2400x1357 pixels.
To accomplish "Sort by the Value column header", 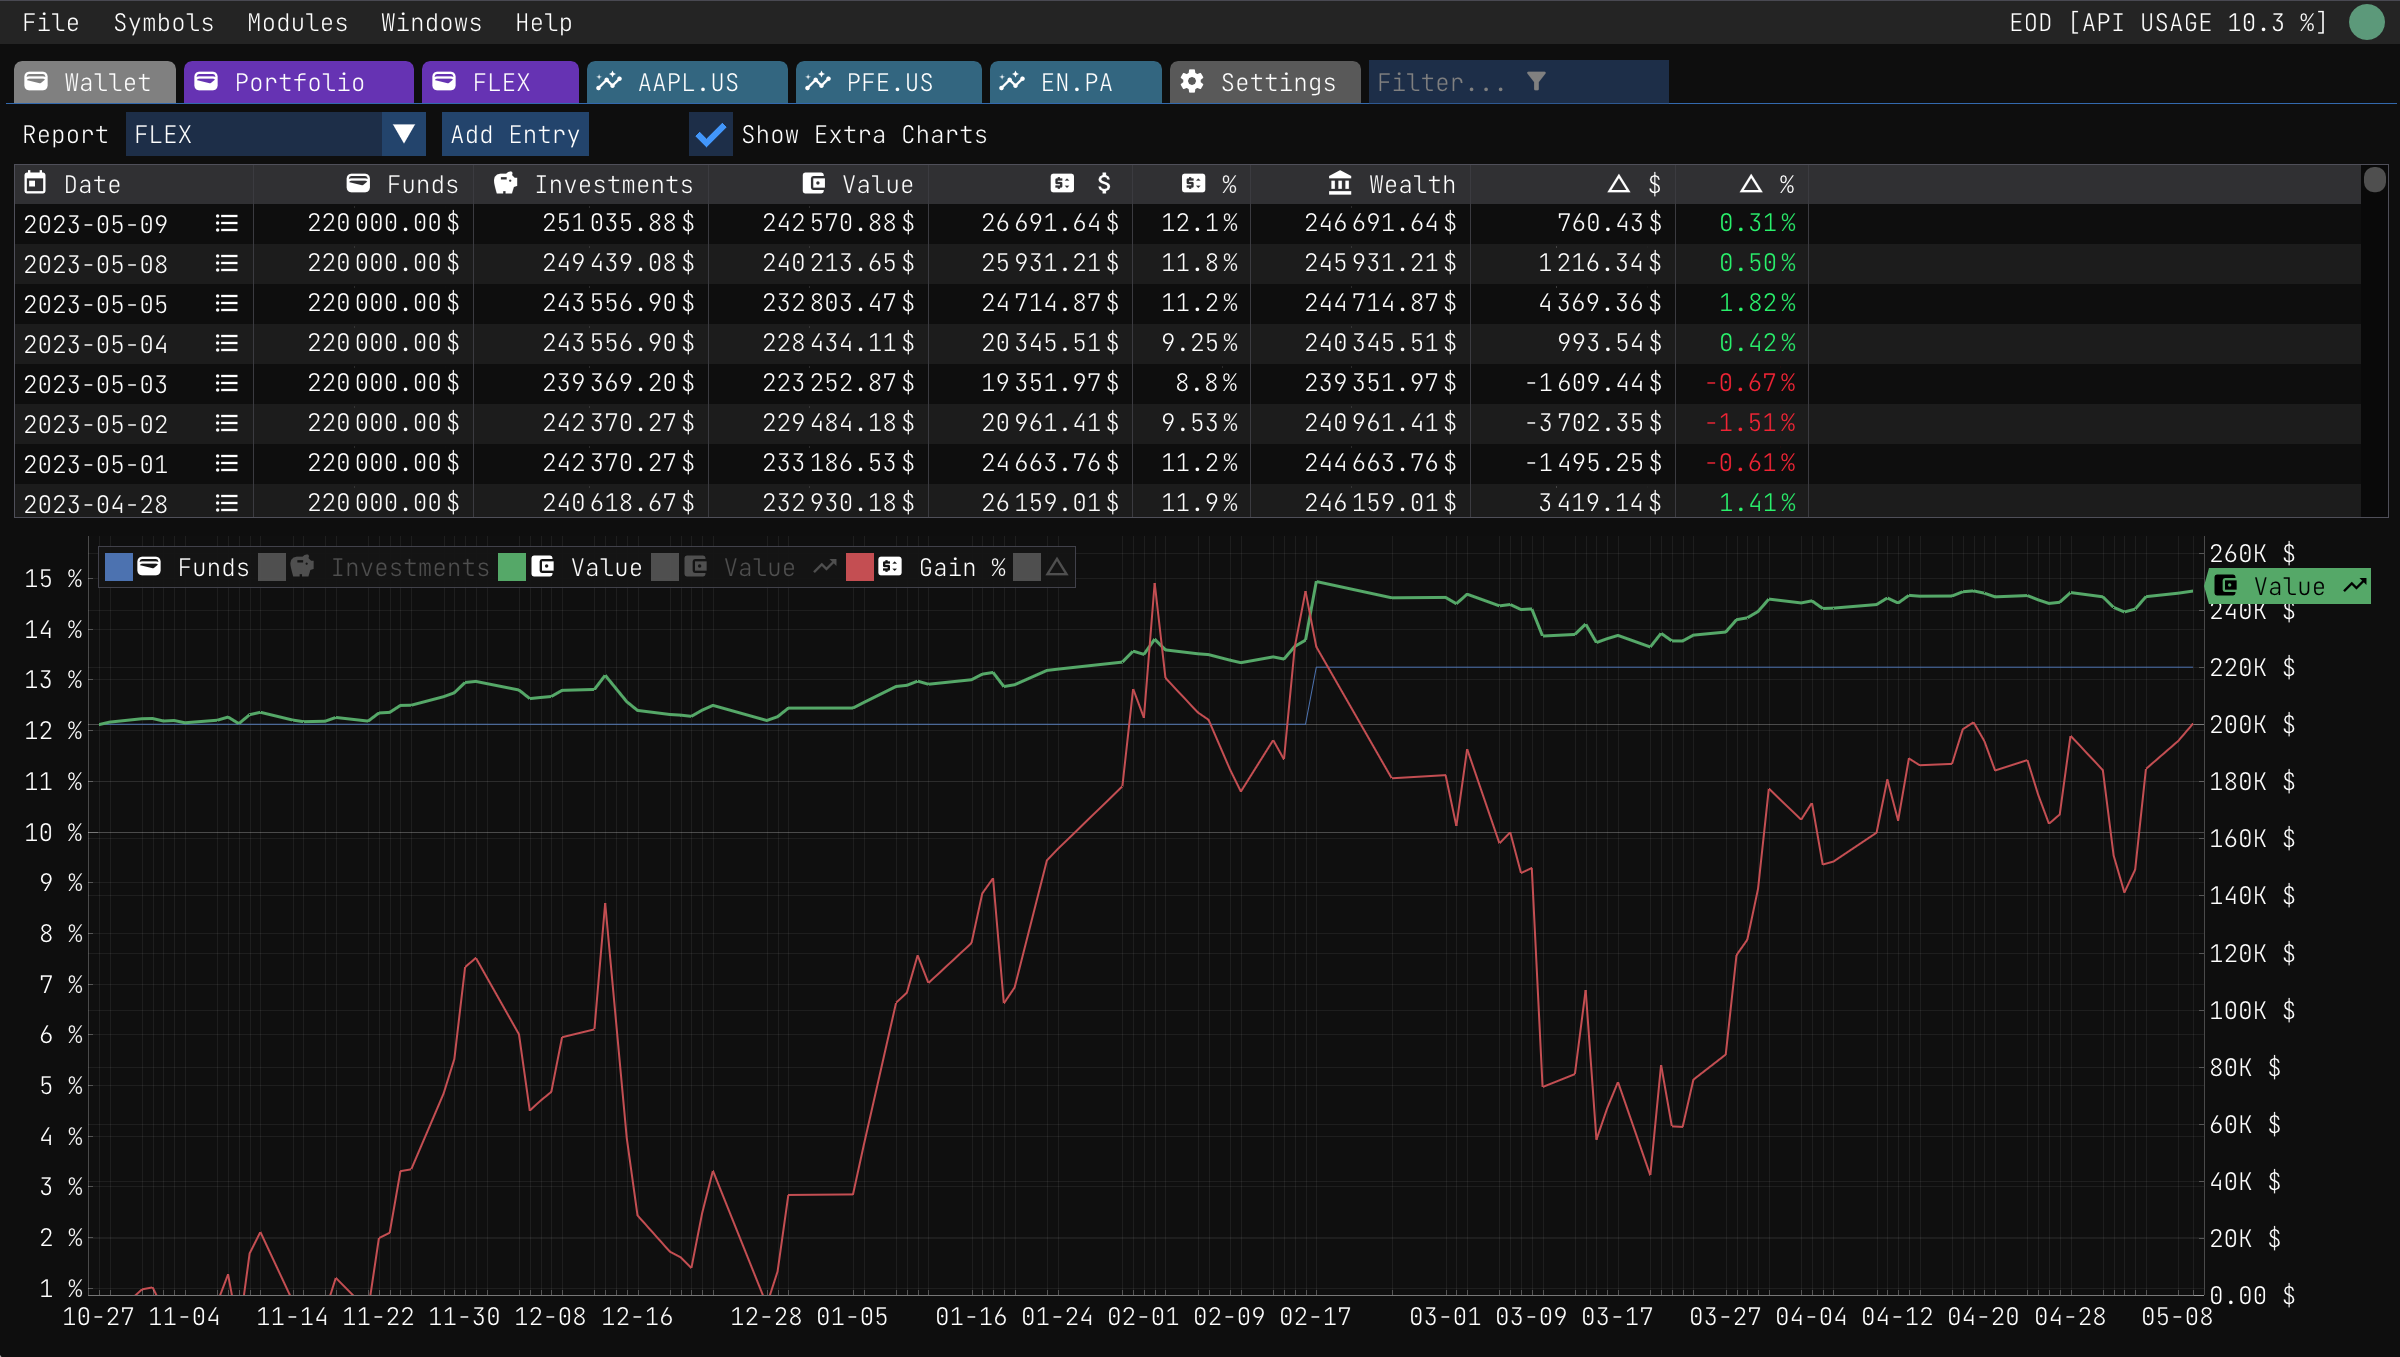I will click(819, 184).
